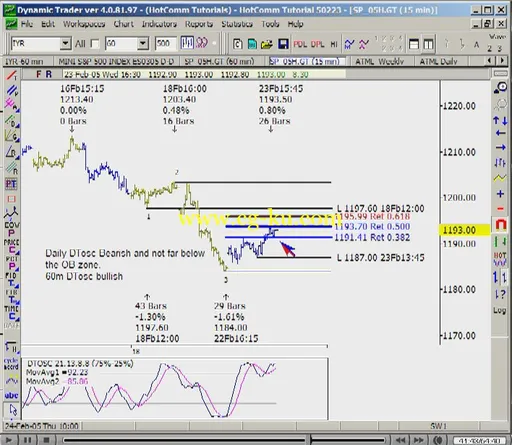Select the PRICE C tool
Image resolution: width=512 pixels, height=445 pixels.
[11, 246]
